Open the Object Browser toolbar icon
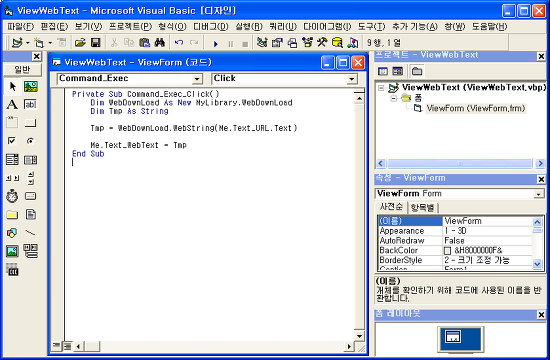The height and width of the screenshot is (360, 550). click(x=307, y=42)
